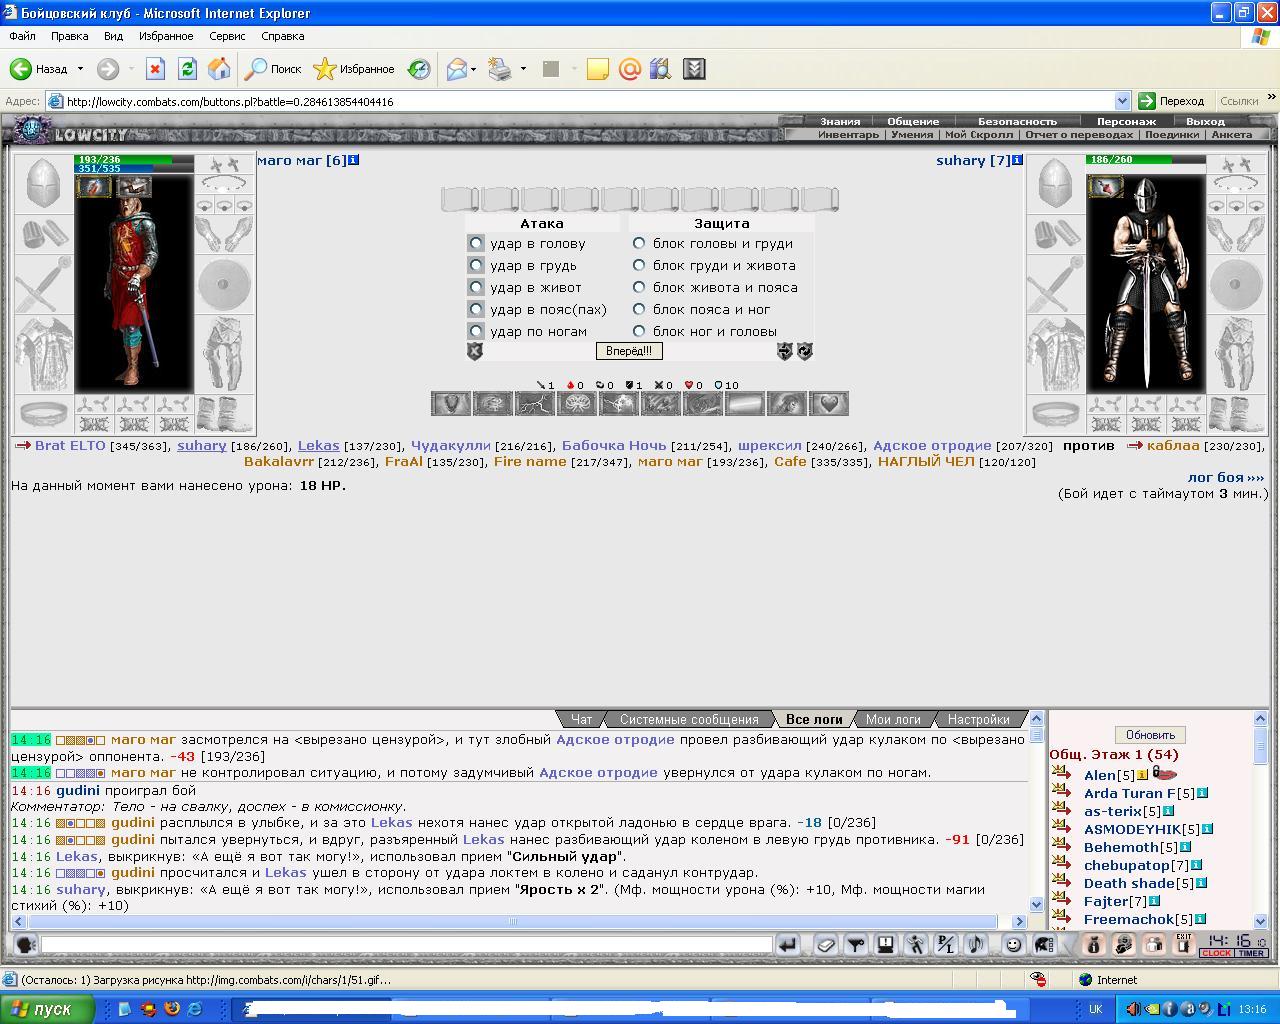Click the IE Refresh button
Image resolution: width=1280 pixels, height=1024 pixels.
[x=187, y=69]
